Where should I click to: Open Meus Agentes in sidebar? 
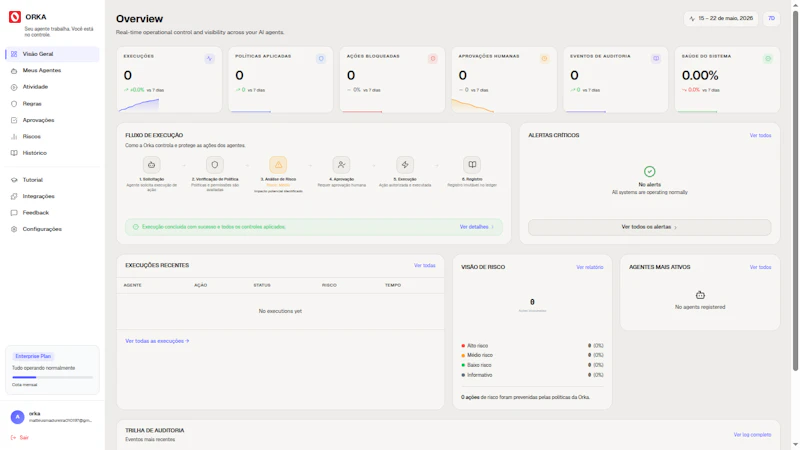pos(52,70)
